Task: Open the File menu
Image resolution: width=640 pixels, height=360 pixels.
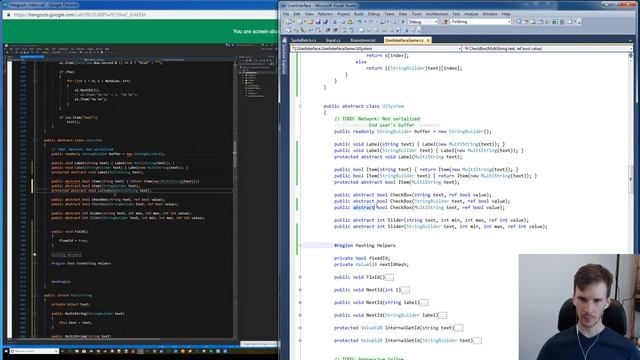Action: pos(286,14)
